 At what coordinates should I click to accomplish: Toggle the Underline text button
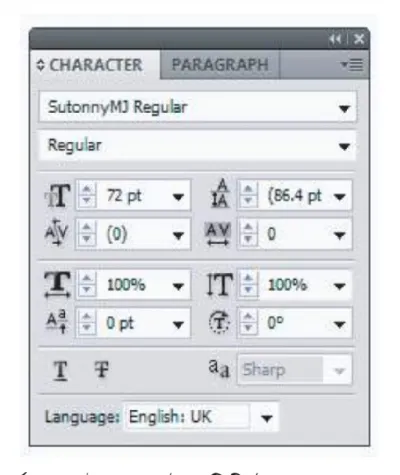[x=61, y=370]
